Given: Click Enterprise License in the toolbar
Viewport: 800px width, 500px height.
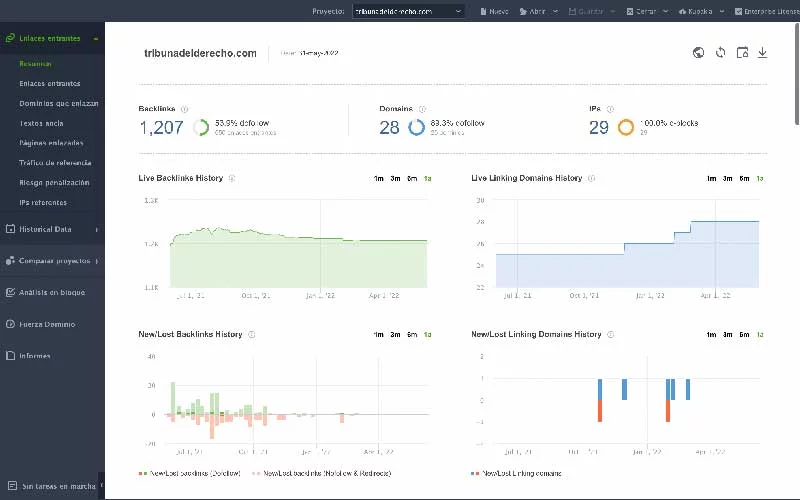Looking at the screenshot, I should pos(767,11).
